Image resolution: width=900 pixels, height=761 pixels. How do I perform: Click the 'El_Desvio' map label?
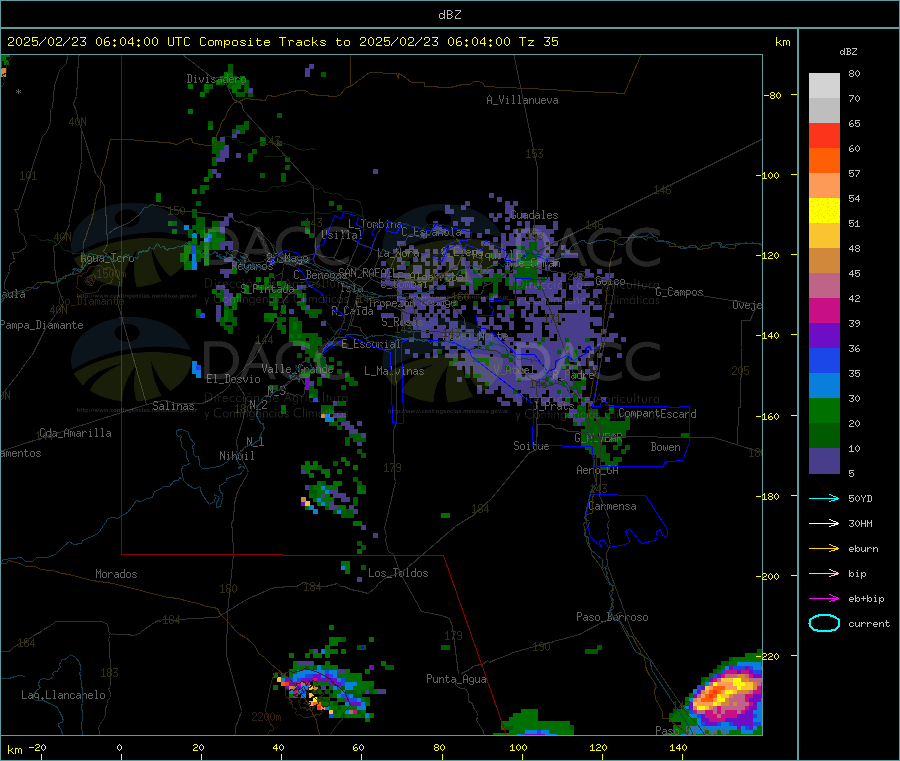233,379
